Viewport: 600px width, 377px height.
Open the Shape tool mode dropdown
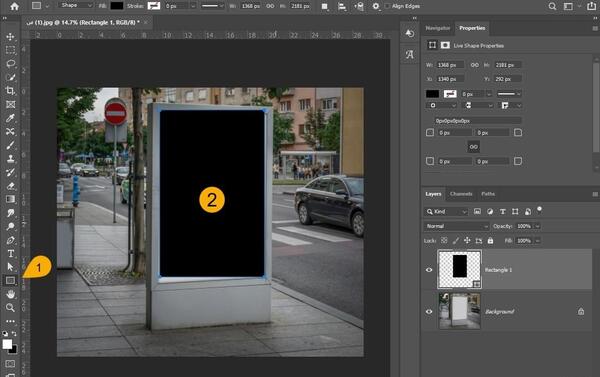pyautogui.click(x=76, y=5)
